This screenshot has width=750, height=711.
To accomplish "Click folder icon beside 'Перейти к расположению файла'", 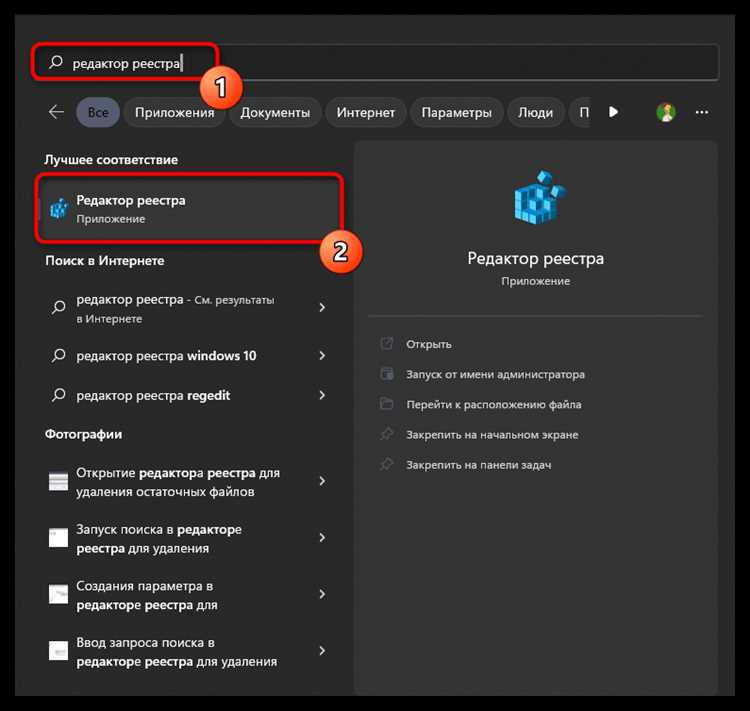I will (x=386, y=403).
